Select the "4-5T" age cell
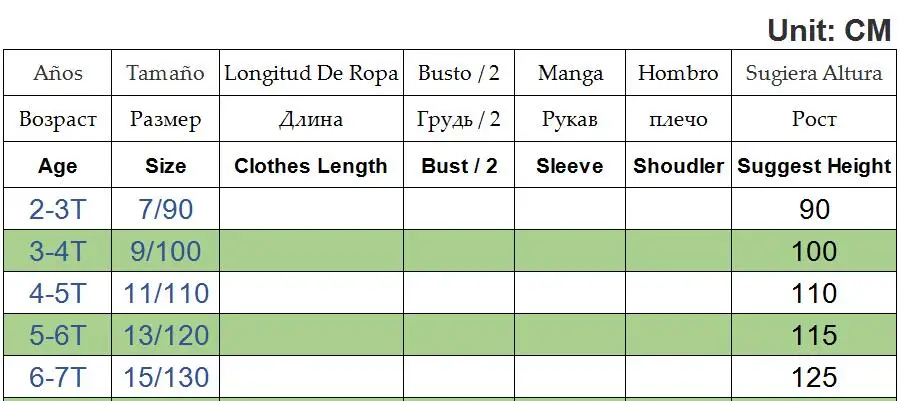Viewport: 900px width, 401px height. point(58,294)
